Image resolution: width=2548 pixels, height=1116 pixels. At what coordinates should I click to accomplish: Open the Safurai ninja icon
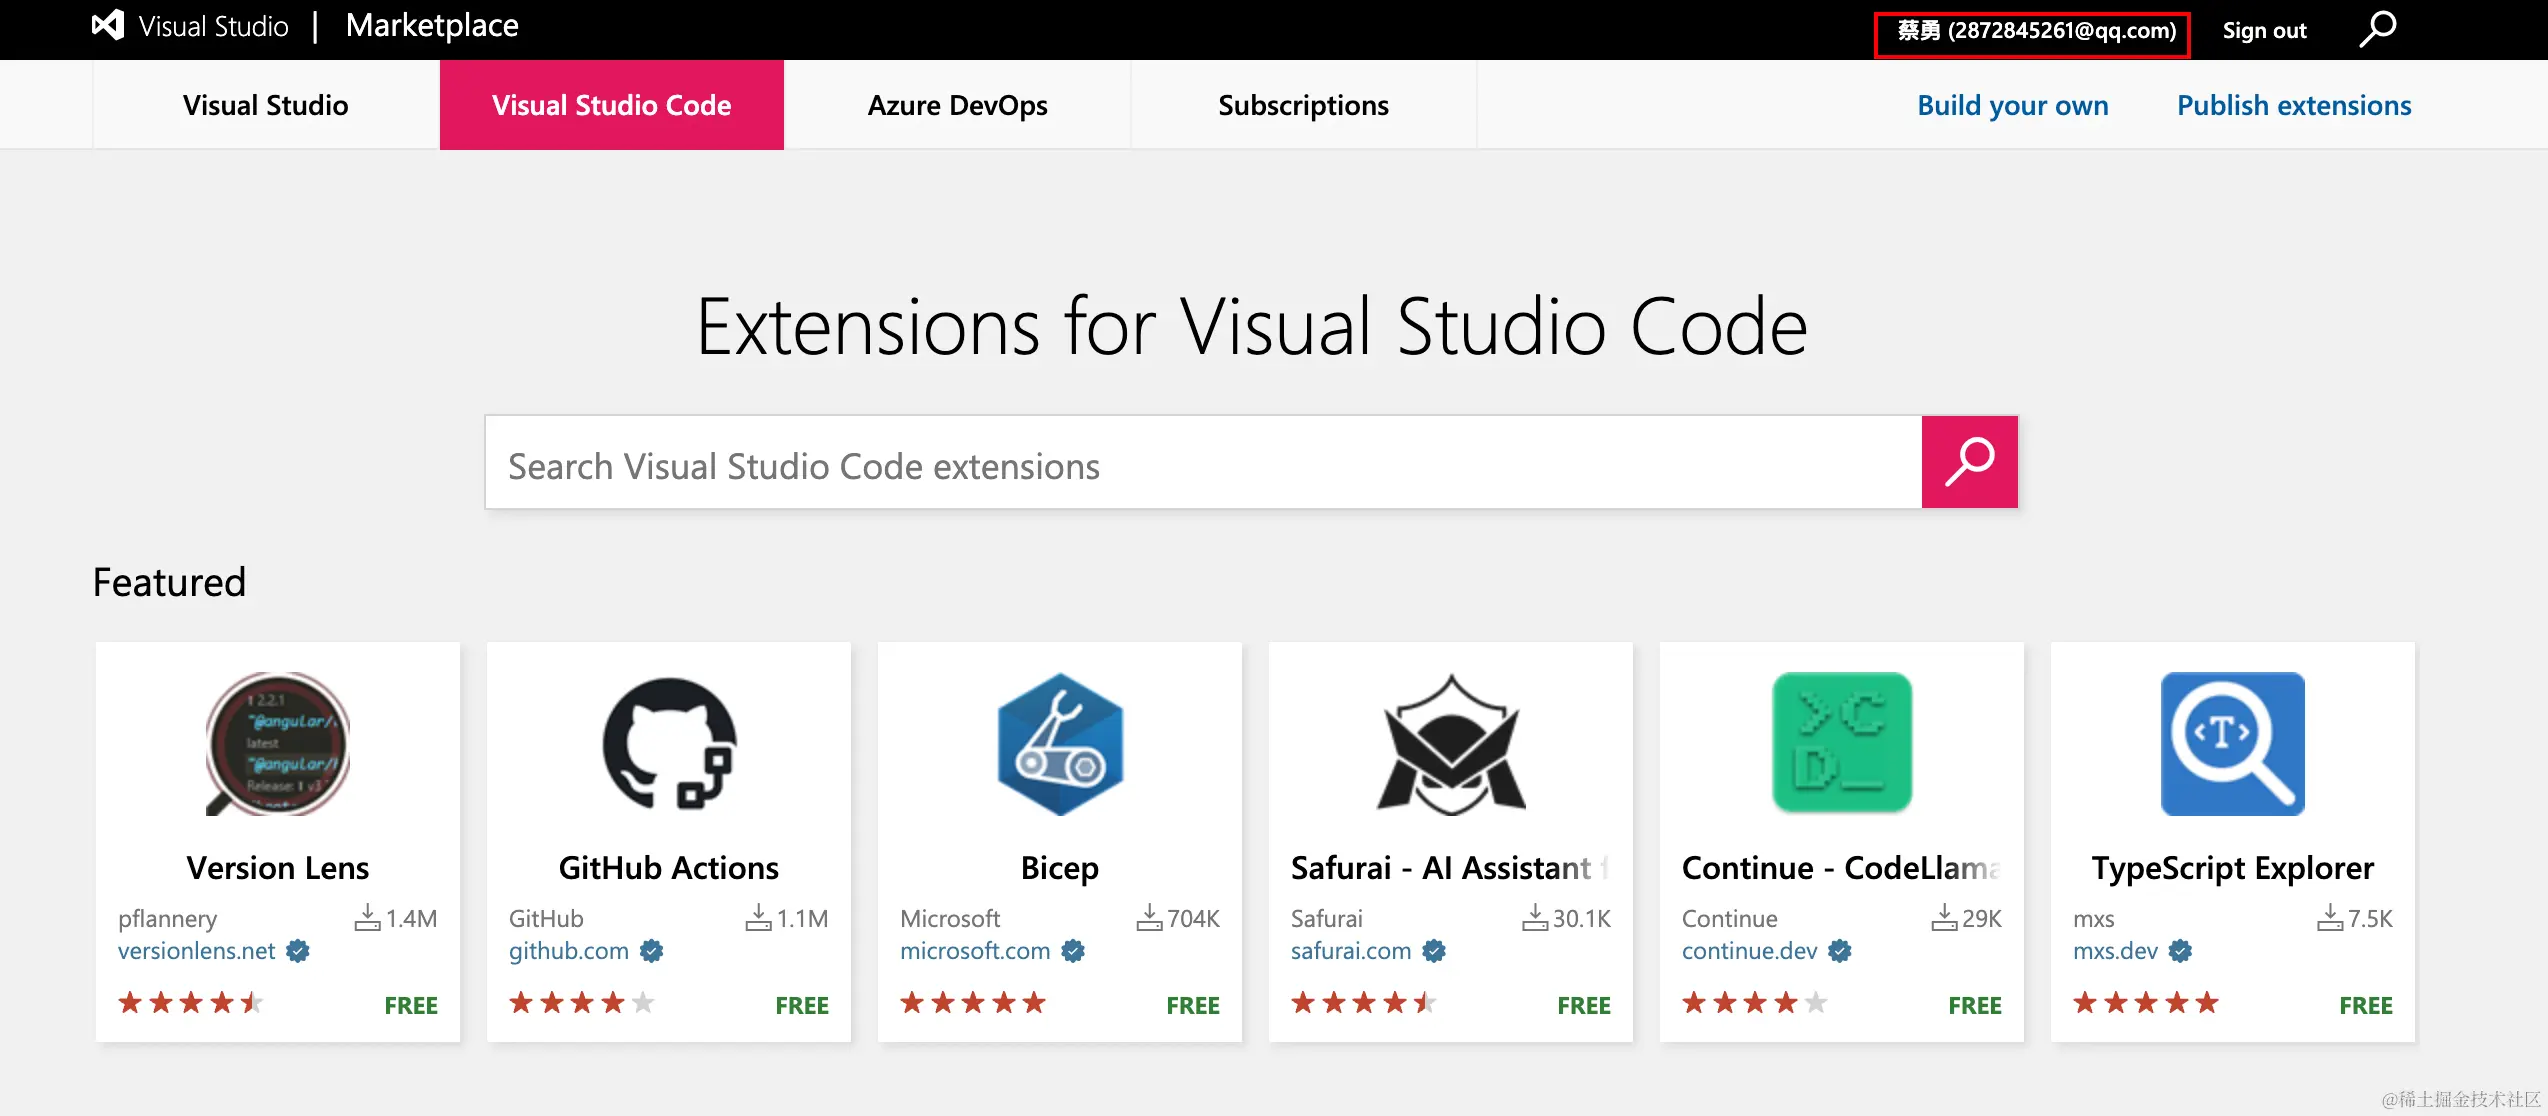click(x=1451, y=743)
